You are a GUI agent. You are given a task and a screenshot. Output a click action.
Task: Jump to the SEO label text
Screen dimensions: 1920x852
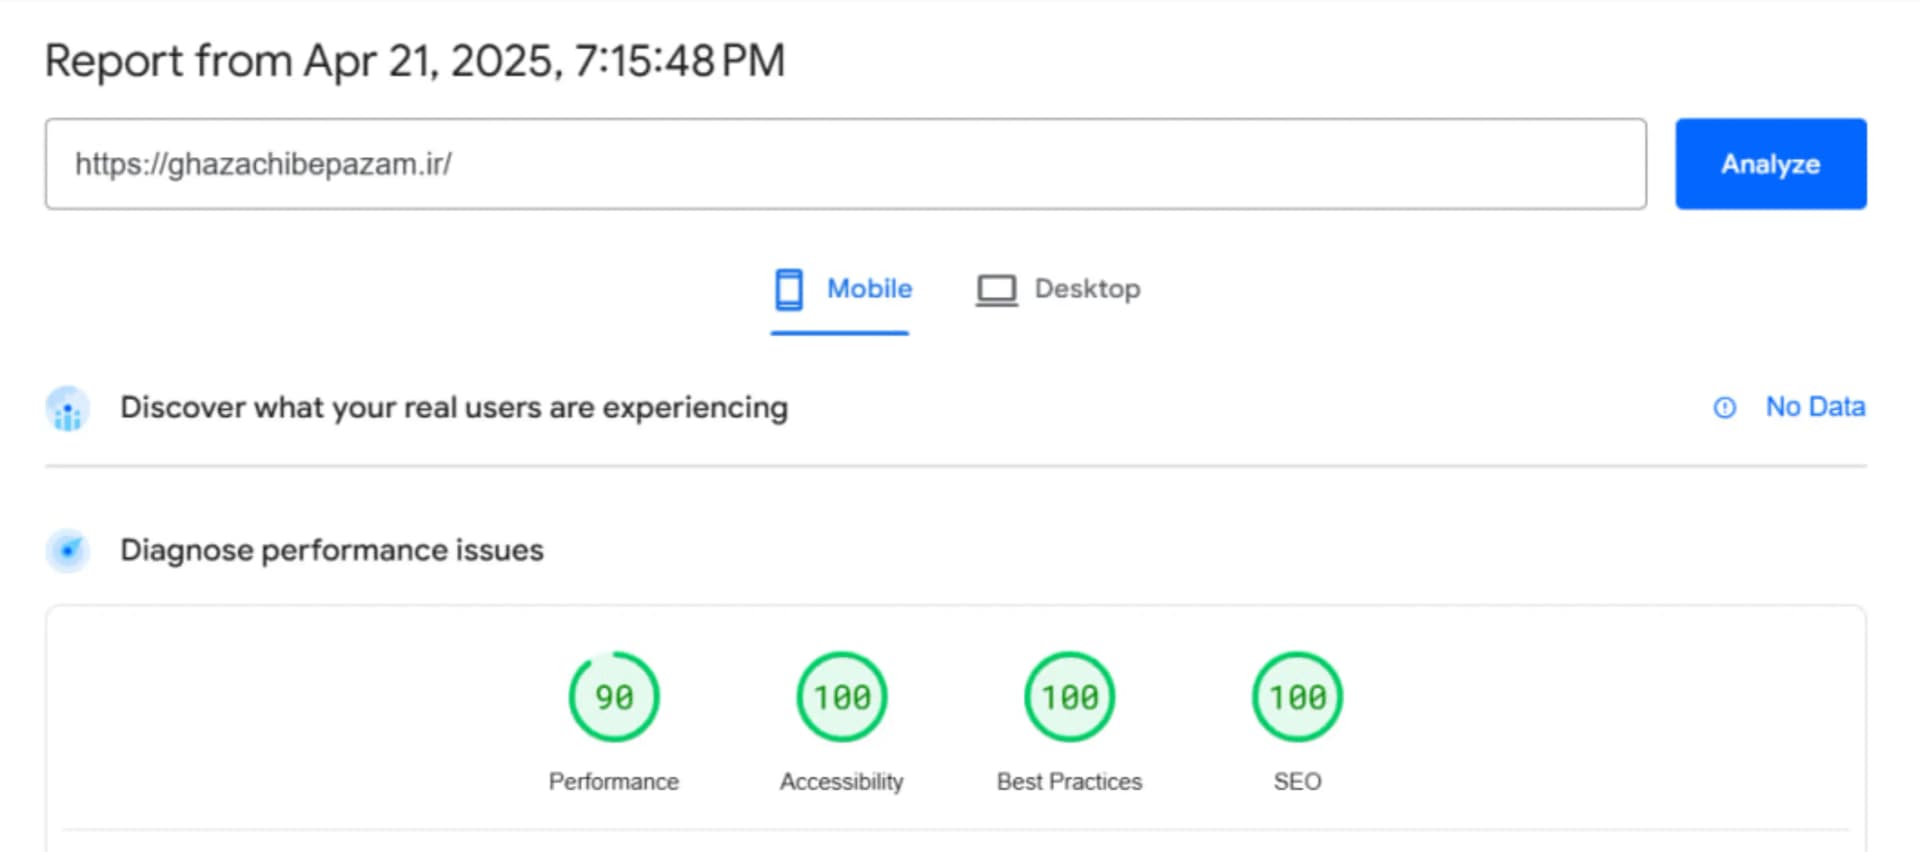click(1297, 782)
